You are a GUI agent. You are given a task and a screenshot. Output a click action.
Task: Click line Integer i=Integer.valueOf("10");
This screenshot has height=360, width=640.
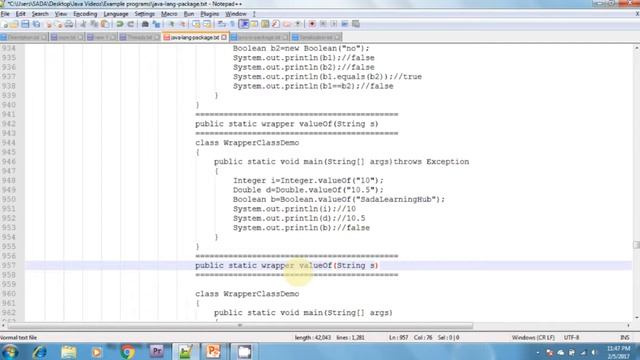pyautogui.click(x=308, y=180)
